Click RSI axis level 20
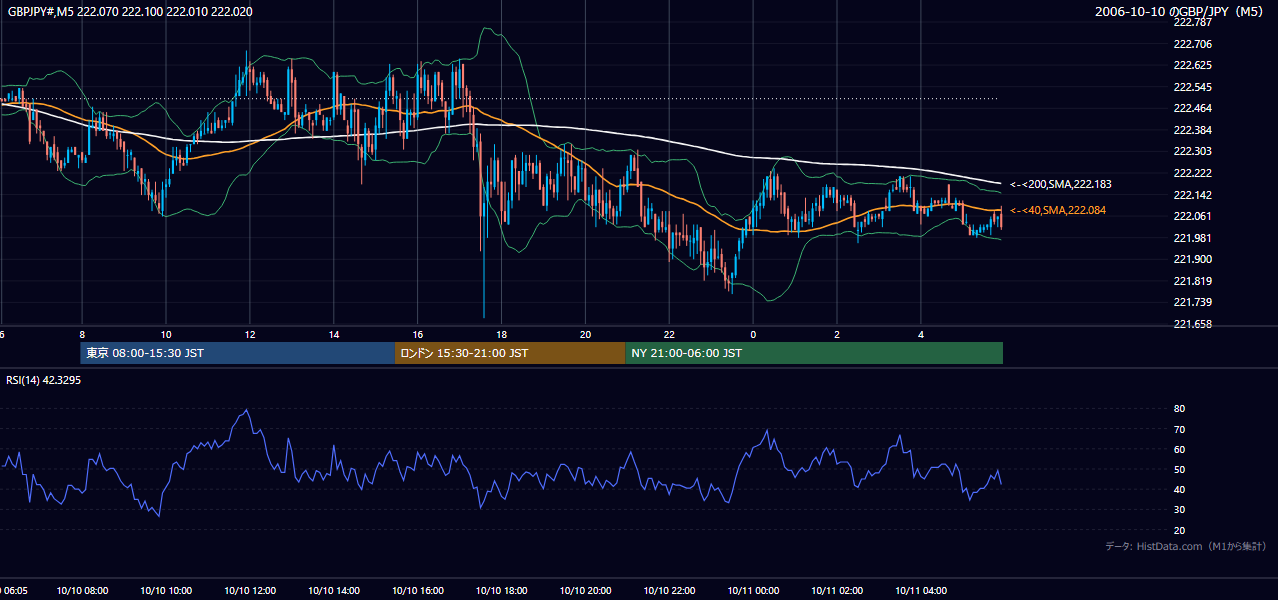This screenshot has width=1278, height=600. (1180, 530)
